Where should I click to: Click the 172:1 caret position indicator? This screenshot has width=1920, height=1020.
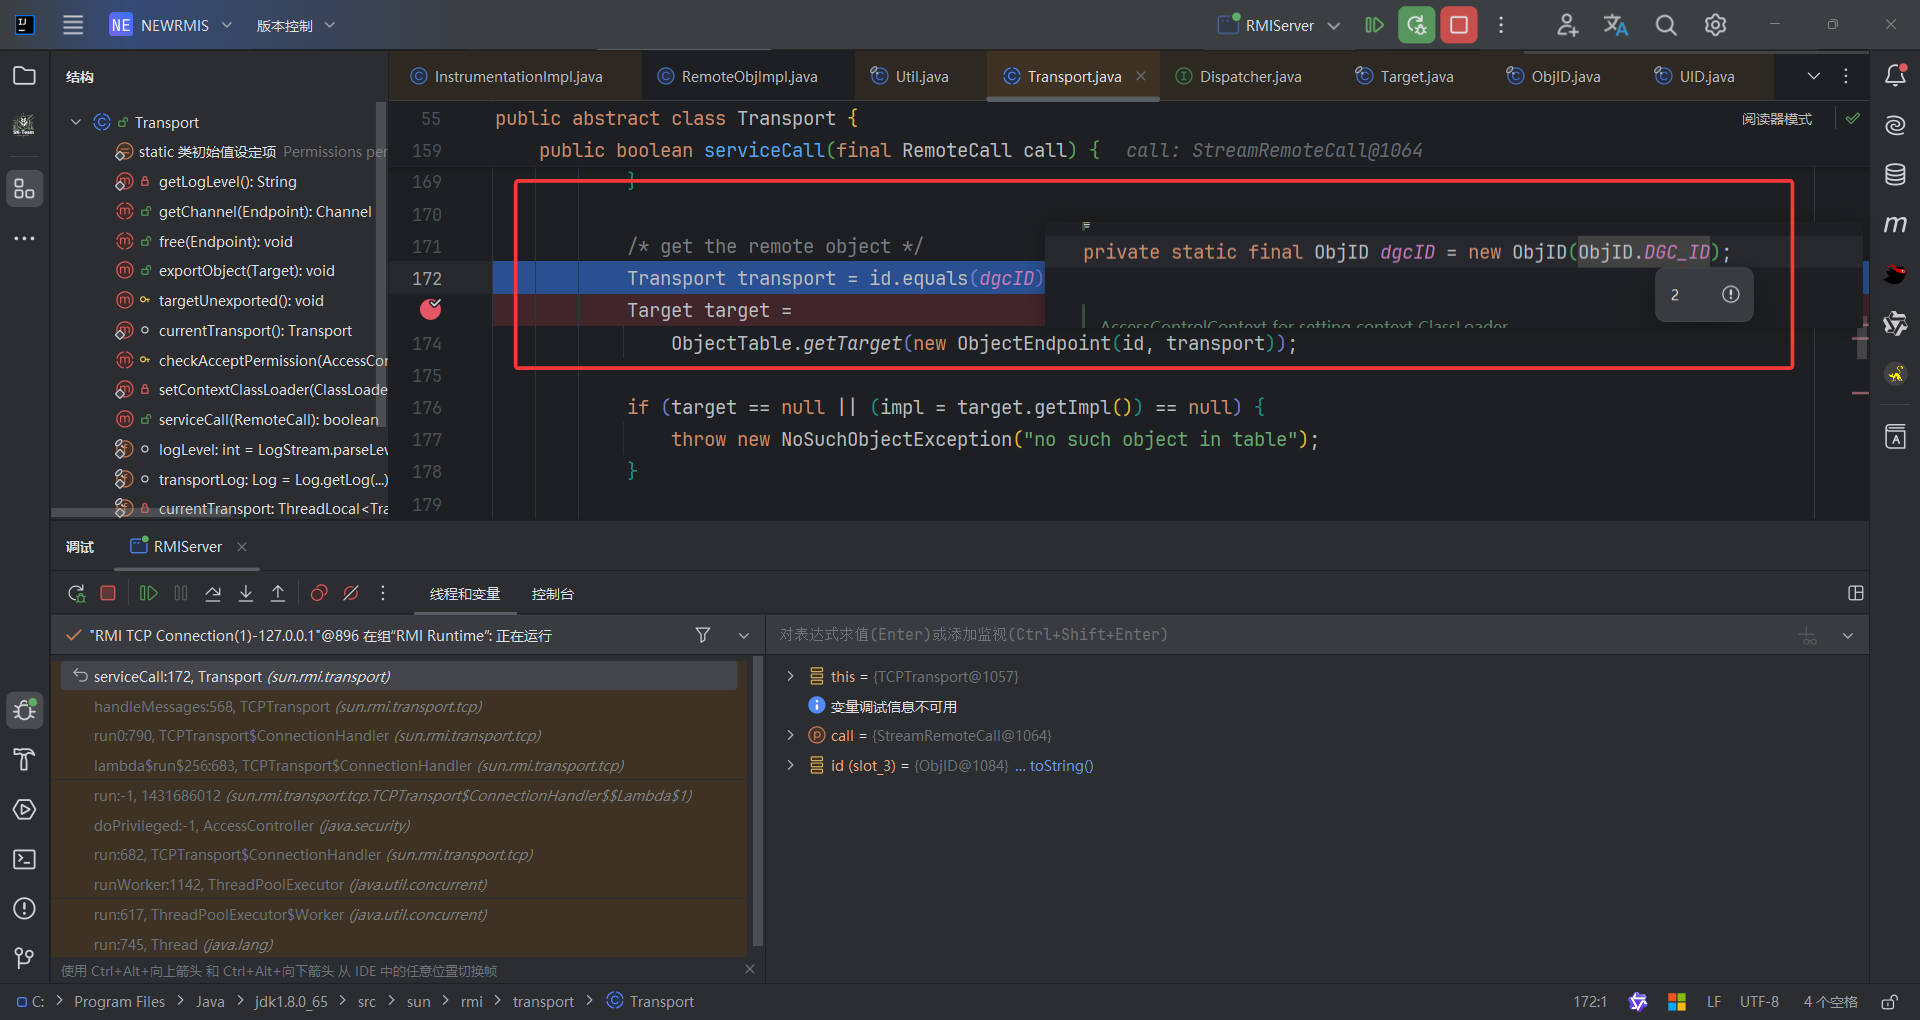(x=1590, y=1001)
